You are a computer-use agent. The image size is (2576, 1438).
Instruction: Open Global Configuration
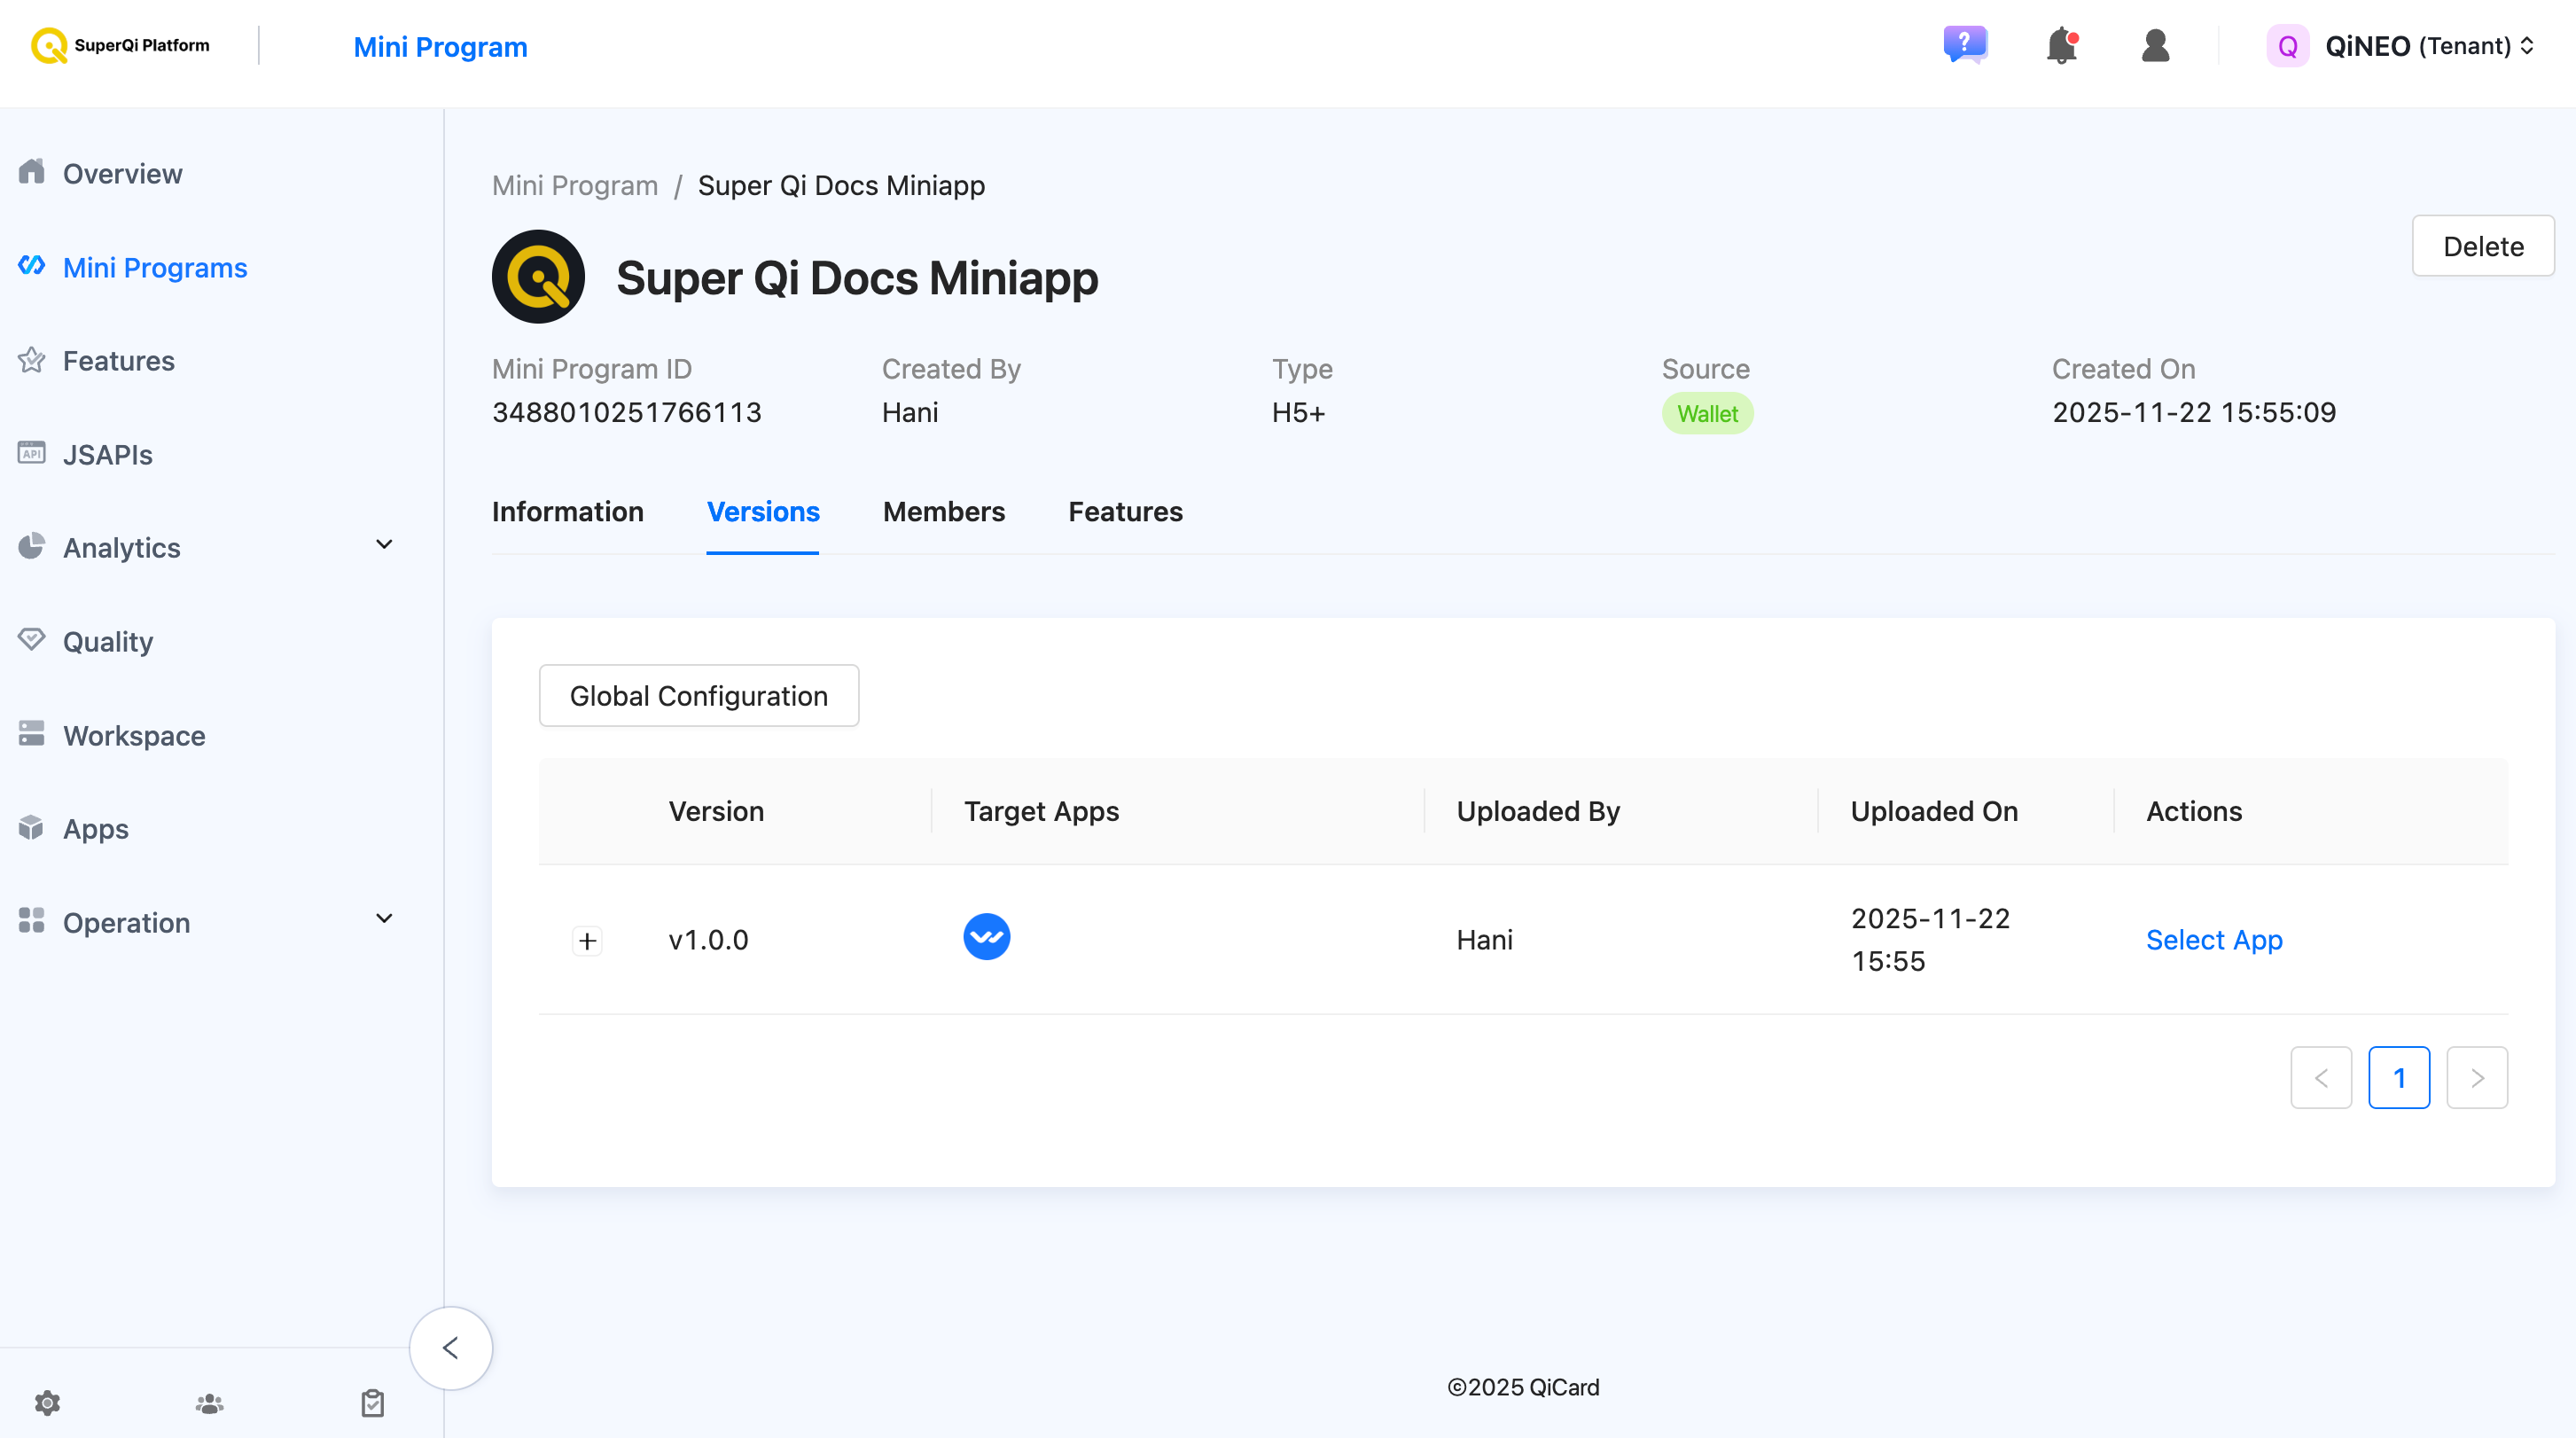(x=698, y=696)
